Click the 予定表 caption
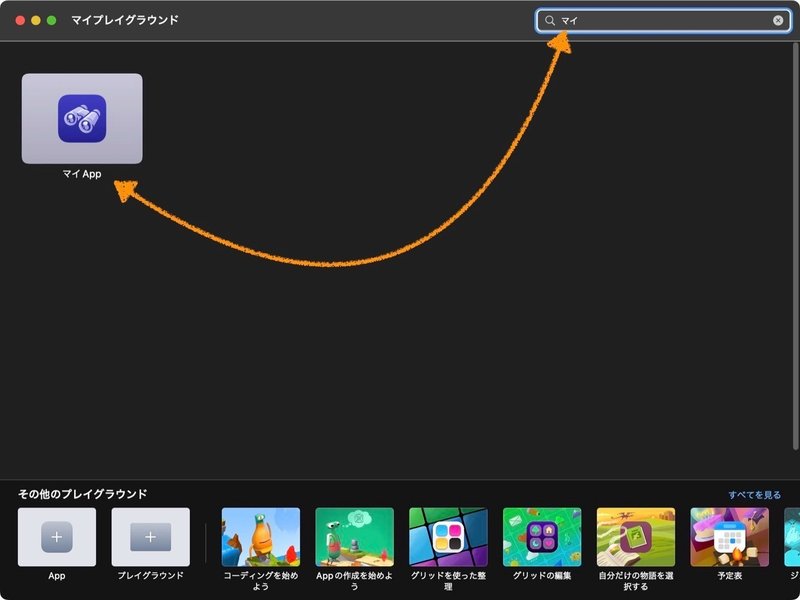This screenshot has width=800, height=600. tap(730, 576)
